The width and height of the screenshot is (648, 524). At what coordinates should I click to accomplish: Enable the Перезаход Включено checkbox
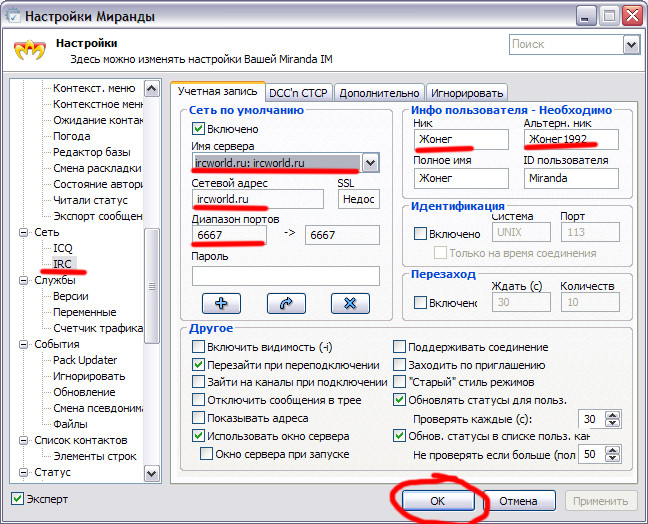(420, 302)
